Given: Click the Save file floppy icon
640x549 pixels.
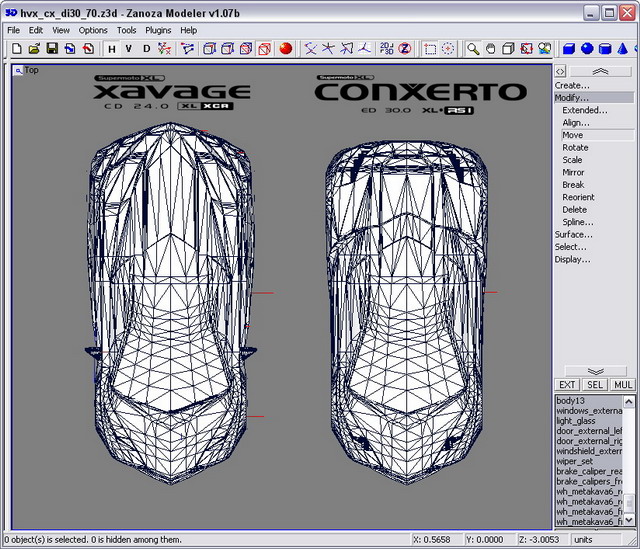Looking at the screenshot, I should (x=52, y=48).
